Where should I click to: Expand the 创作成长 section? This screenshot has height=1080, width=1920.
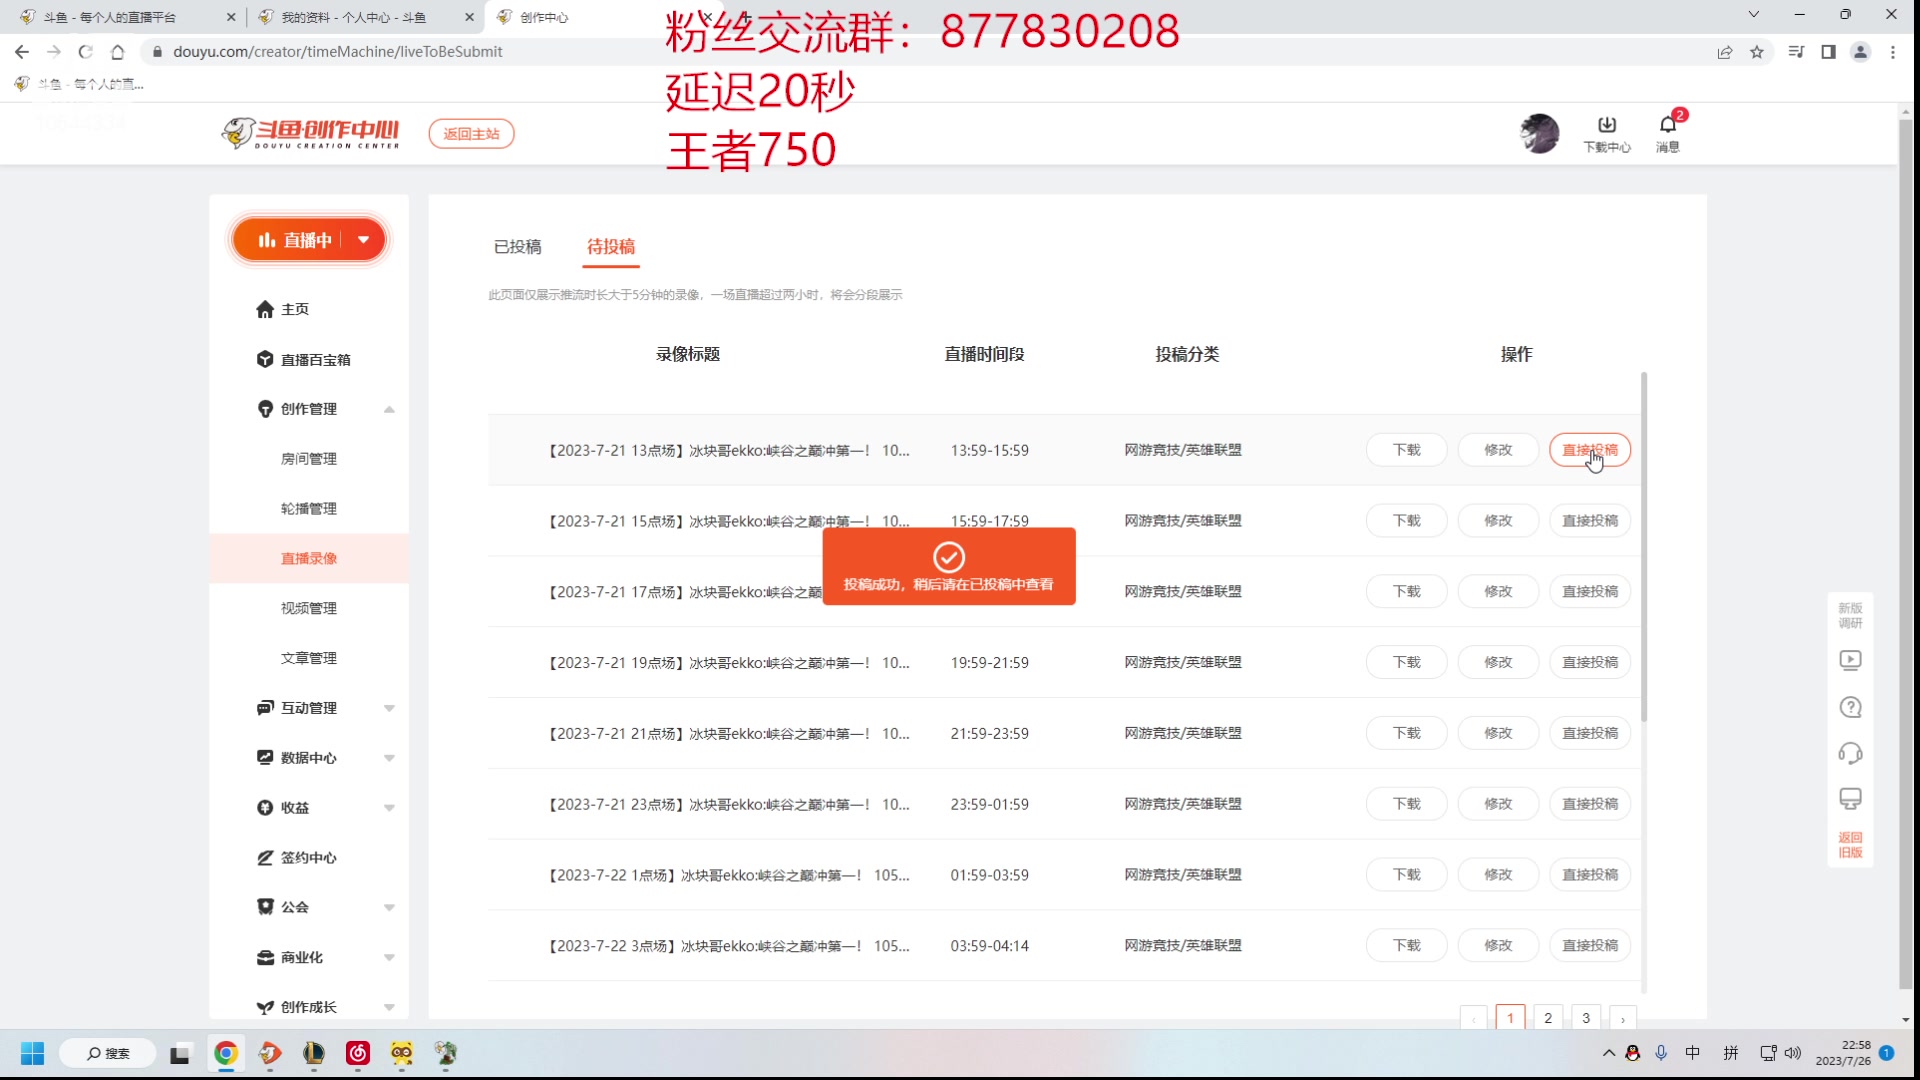coord(389,1007)
